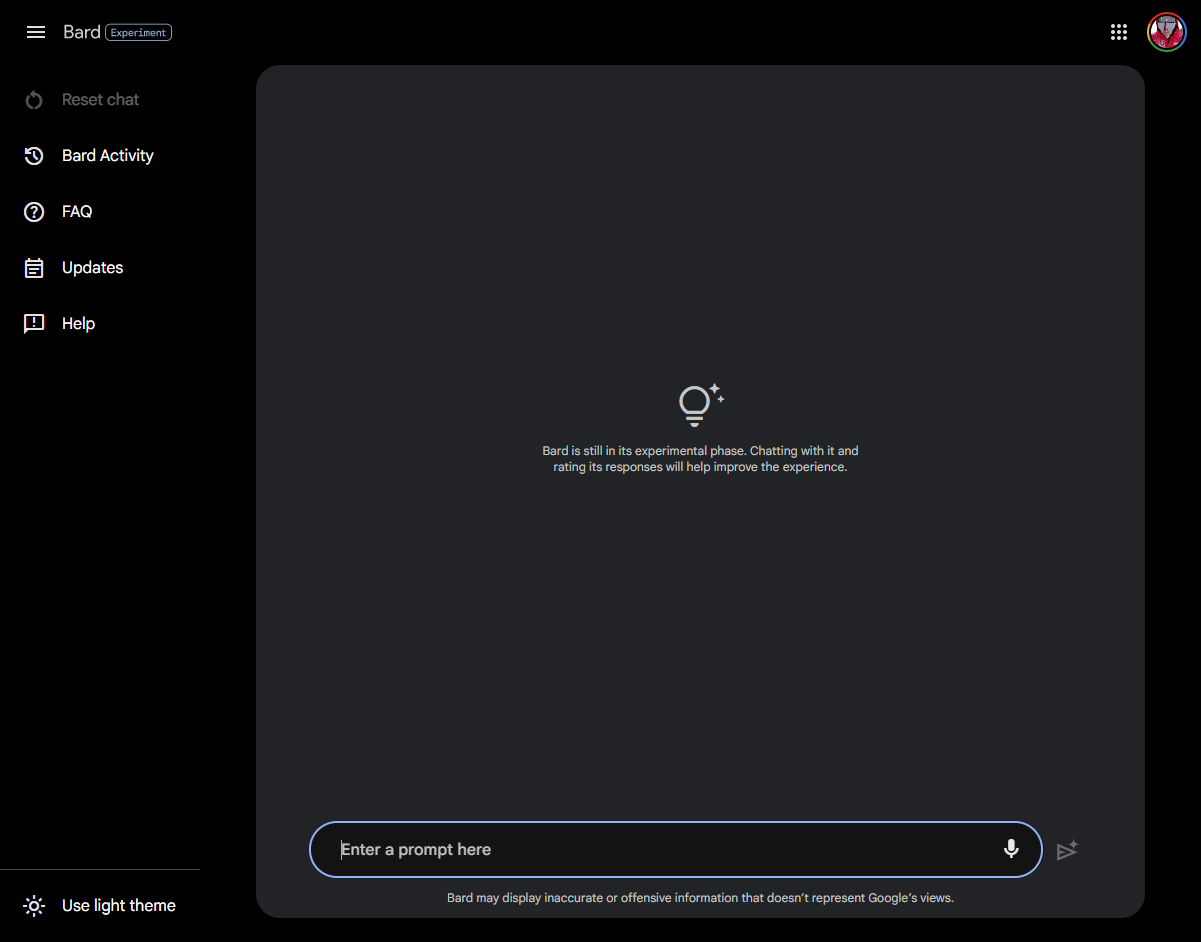This screenshot has width=1201, height=942.
Task: Open the Bard Activity menu item
Action: (x=107, y=156)
